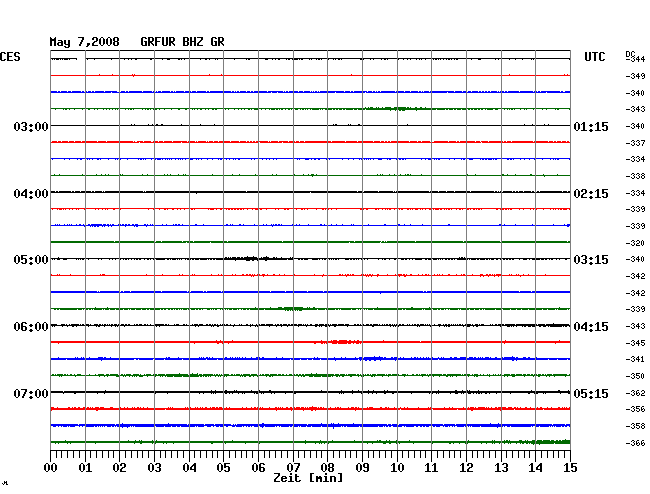650x494 pixels.
Task: Click the DC offset value "-350"
Action: coord(635,376)
